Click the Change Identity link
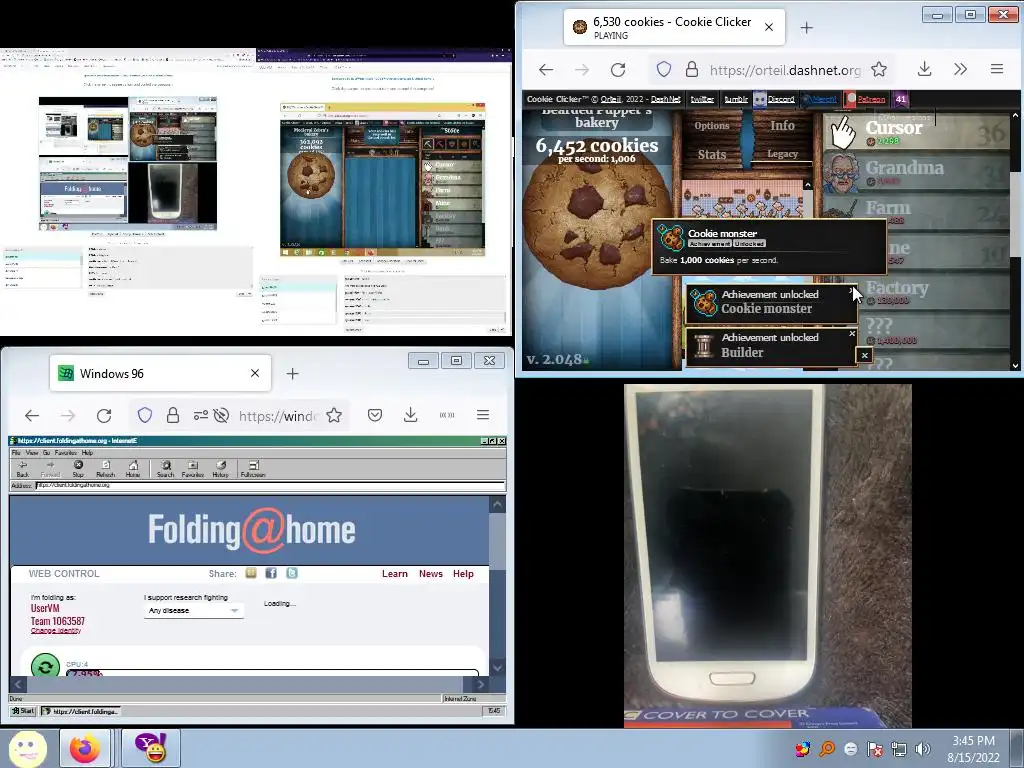Screen dimensions: 1024x768 tap(56, 631)
